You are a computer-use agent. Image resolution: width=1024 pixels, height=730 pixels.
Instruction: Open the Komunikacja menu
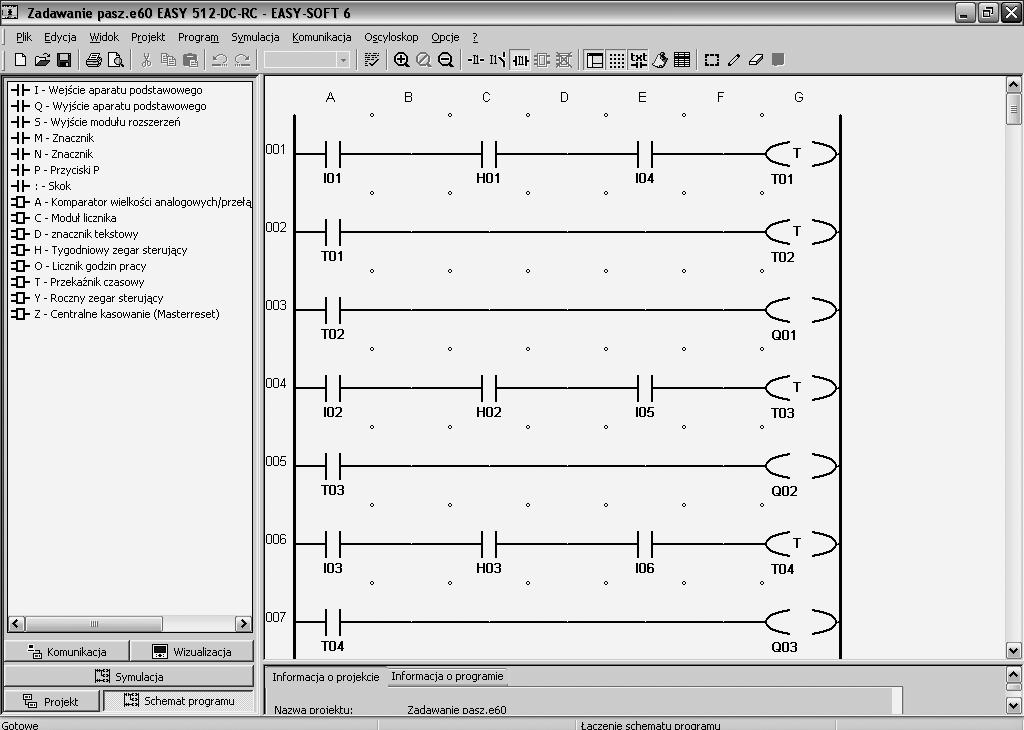[x=321, y=37]
